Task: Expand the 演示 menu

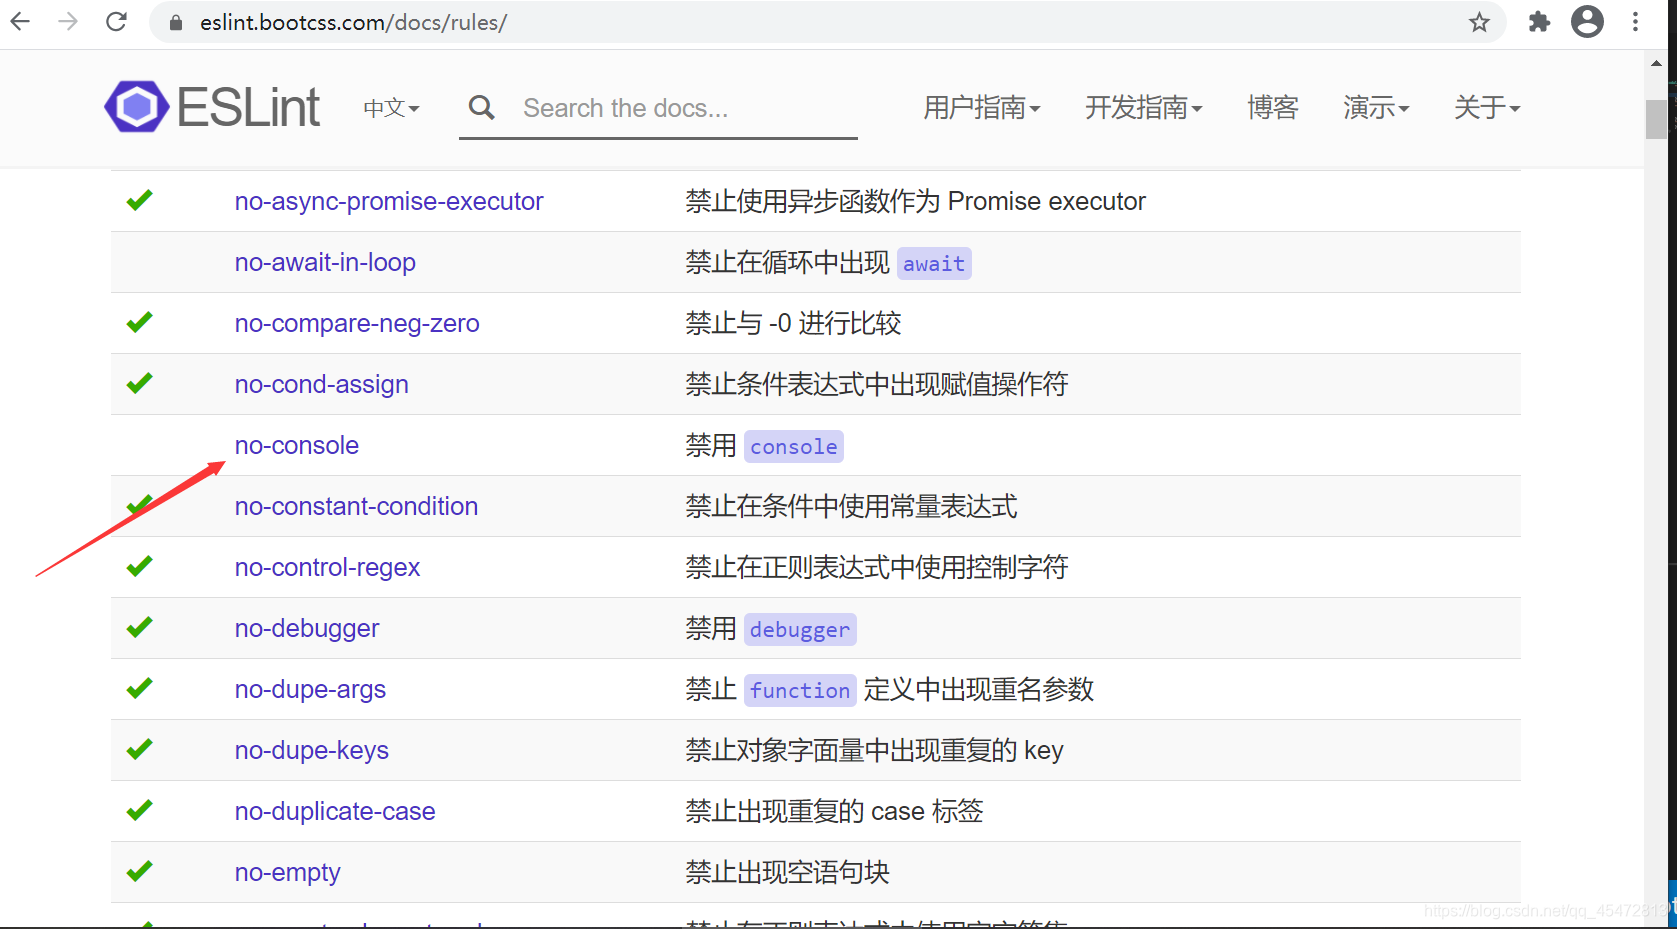Action: coord(1376,107)
